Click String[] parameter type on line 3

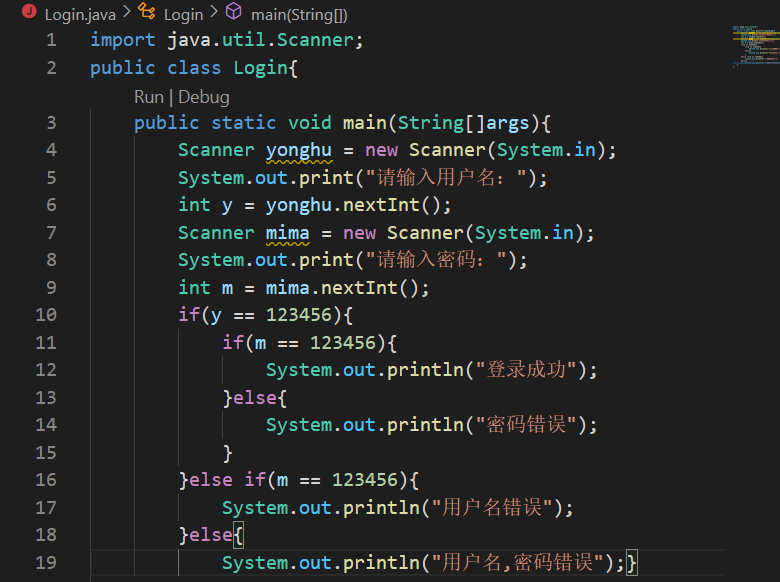coord(441,123)
